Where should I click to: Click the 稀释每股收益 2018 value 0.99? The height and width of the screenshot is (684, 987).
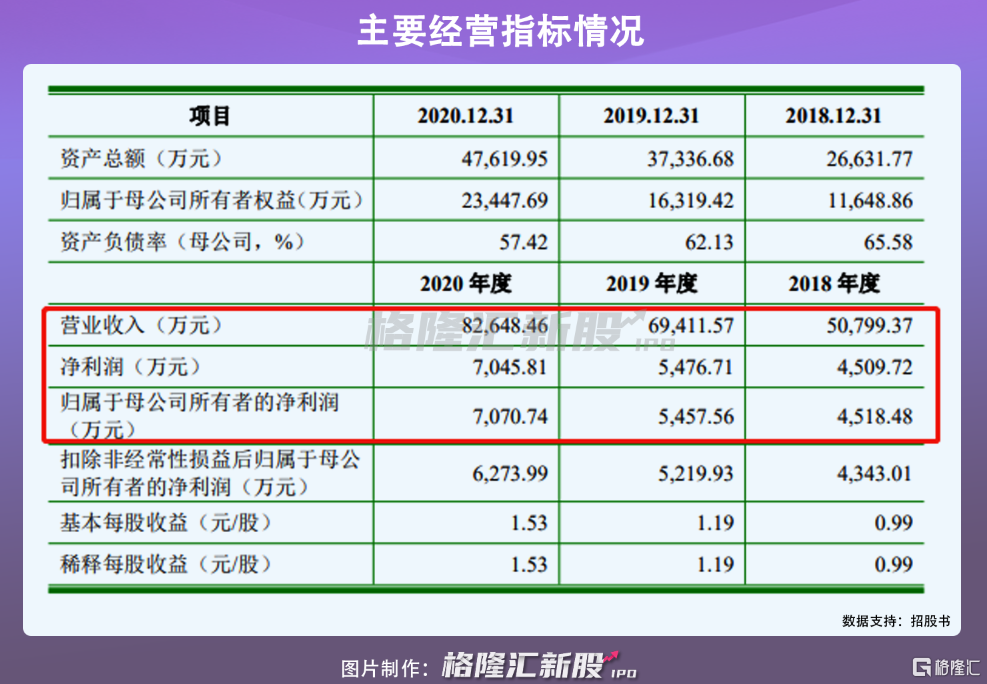point(892,564)
